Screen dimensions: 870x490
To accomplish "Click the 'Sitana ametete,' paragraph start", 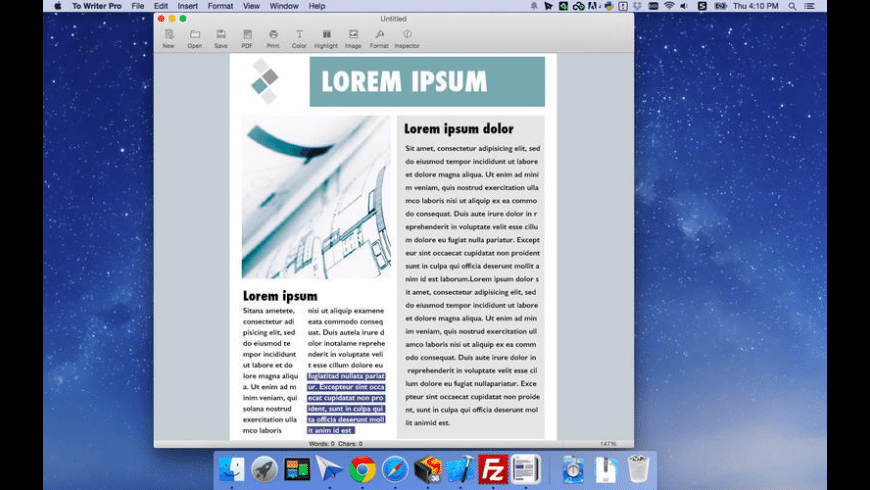I will click(269, 311).
